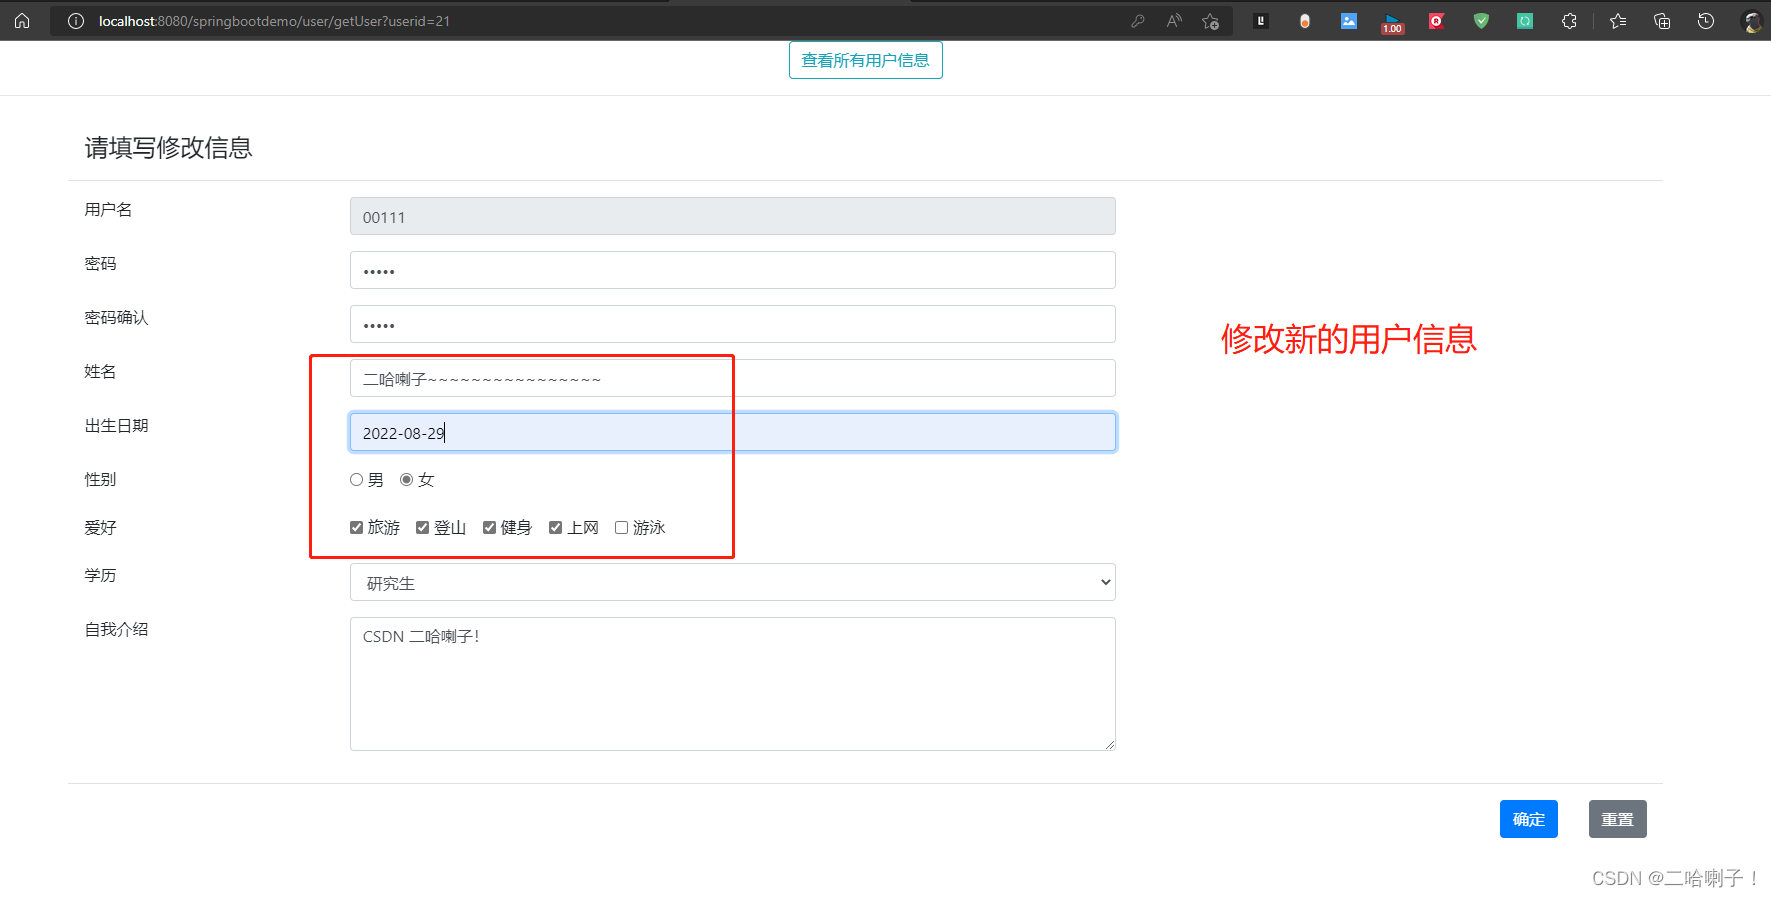Open browser Collections

pyautogui.click(x=1662, y=21)
